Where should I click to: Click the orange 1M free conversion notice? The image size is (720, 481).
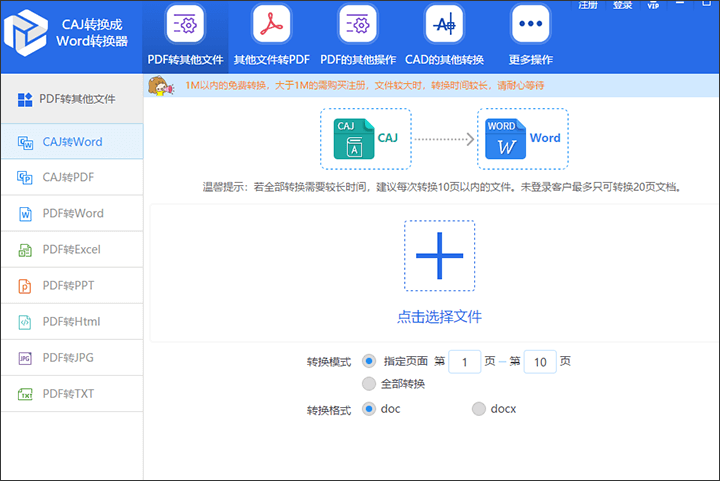pyautogui.click(x=365, y=86)
